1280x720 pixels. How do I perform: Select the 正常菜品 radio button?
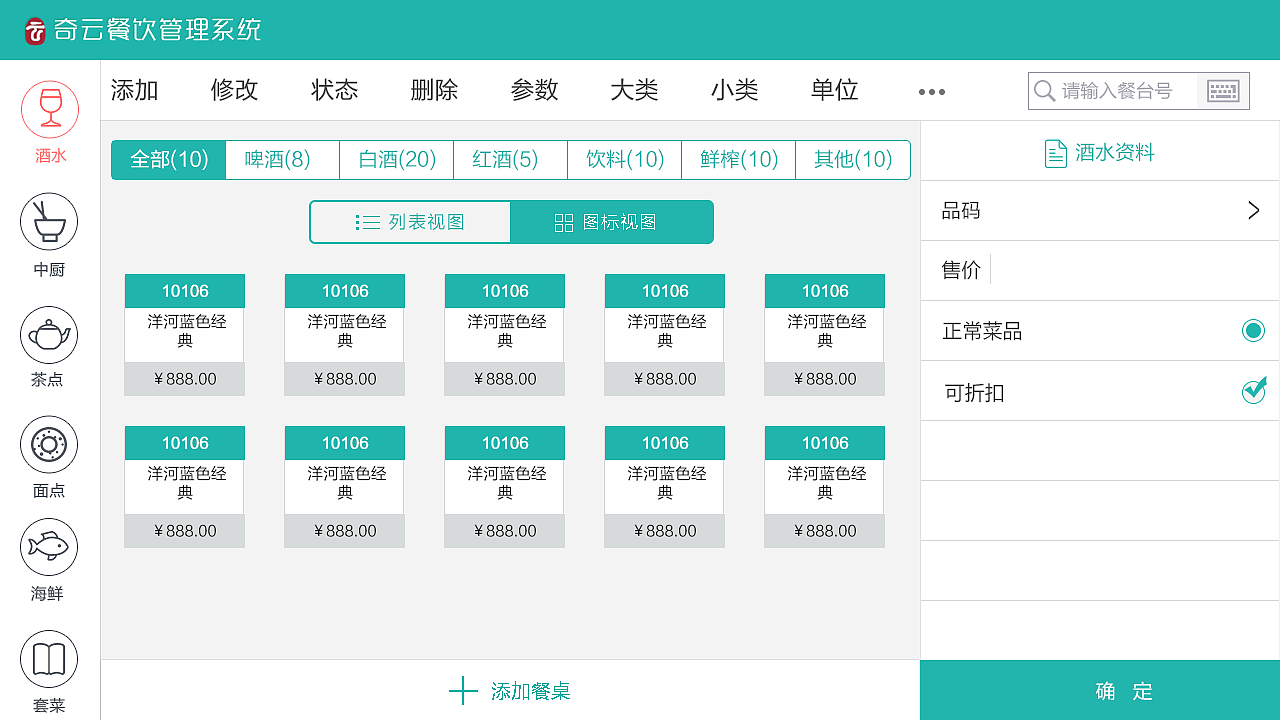click(1253, 331)
